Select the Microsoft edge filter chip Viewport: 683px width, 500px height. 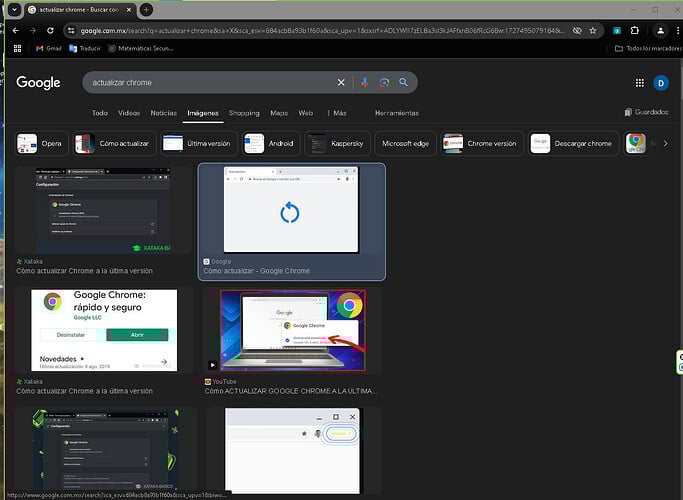405,143
